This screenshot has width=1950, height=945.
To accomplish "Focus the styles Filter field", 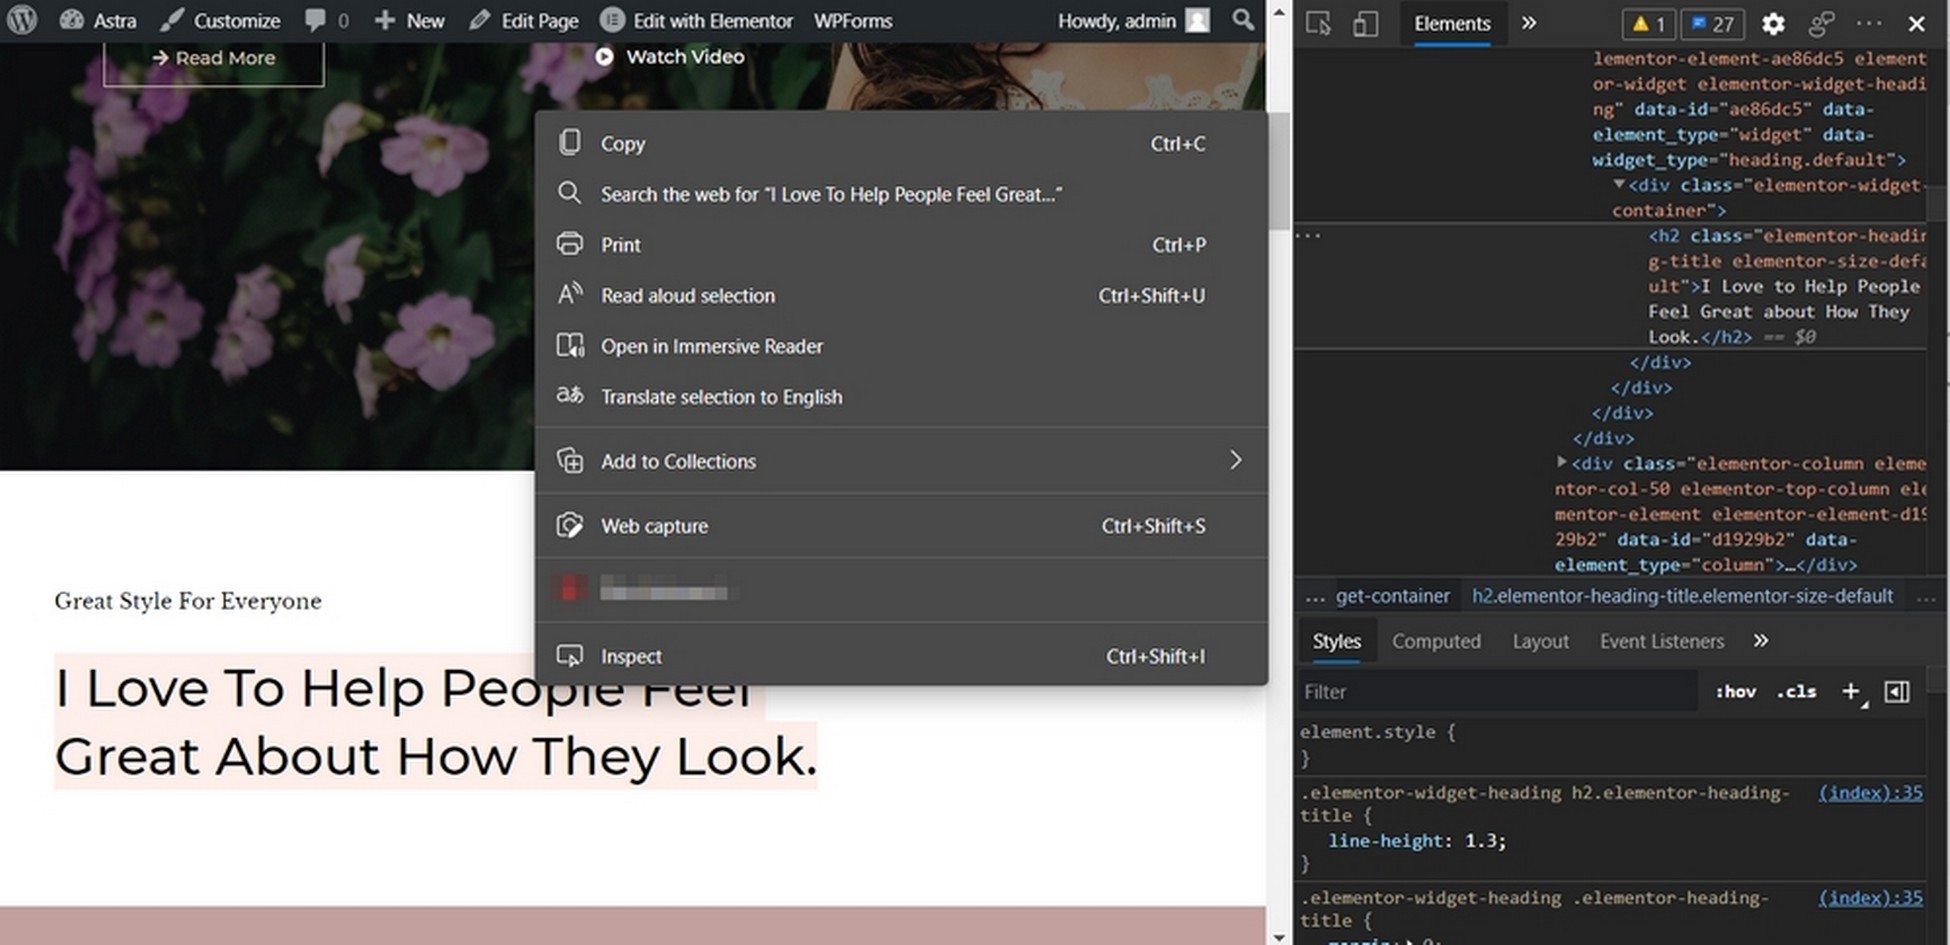I will click(x=1497, y=692).
